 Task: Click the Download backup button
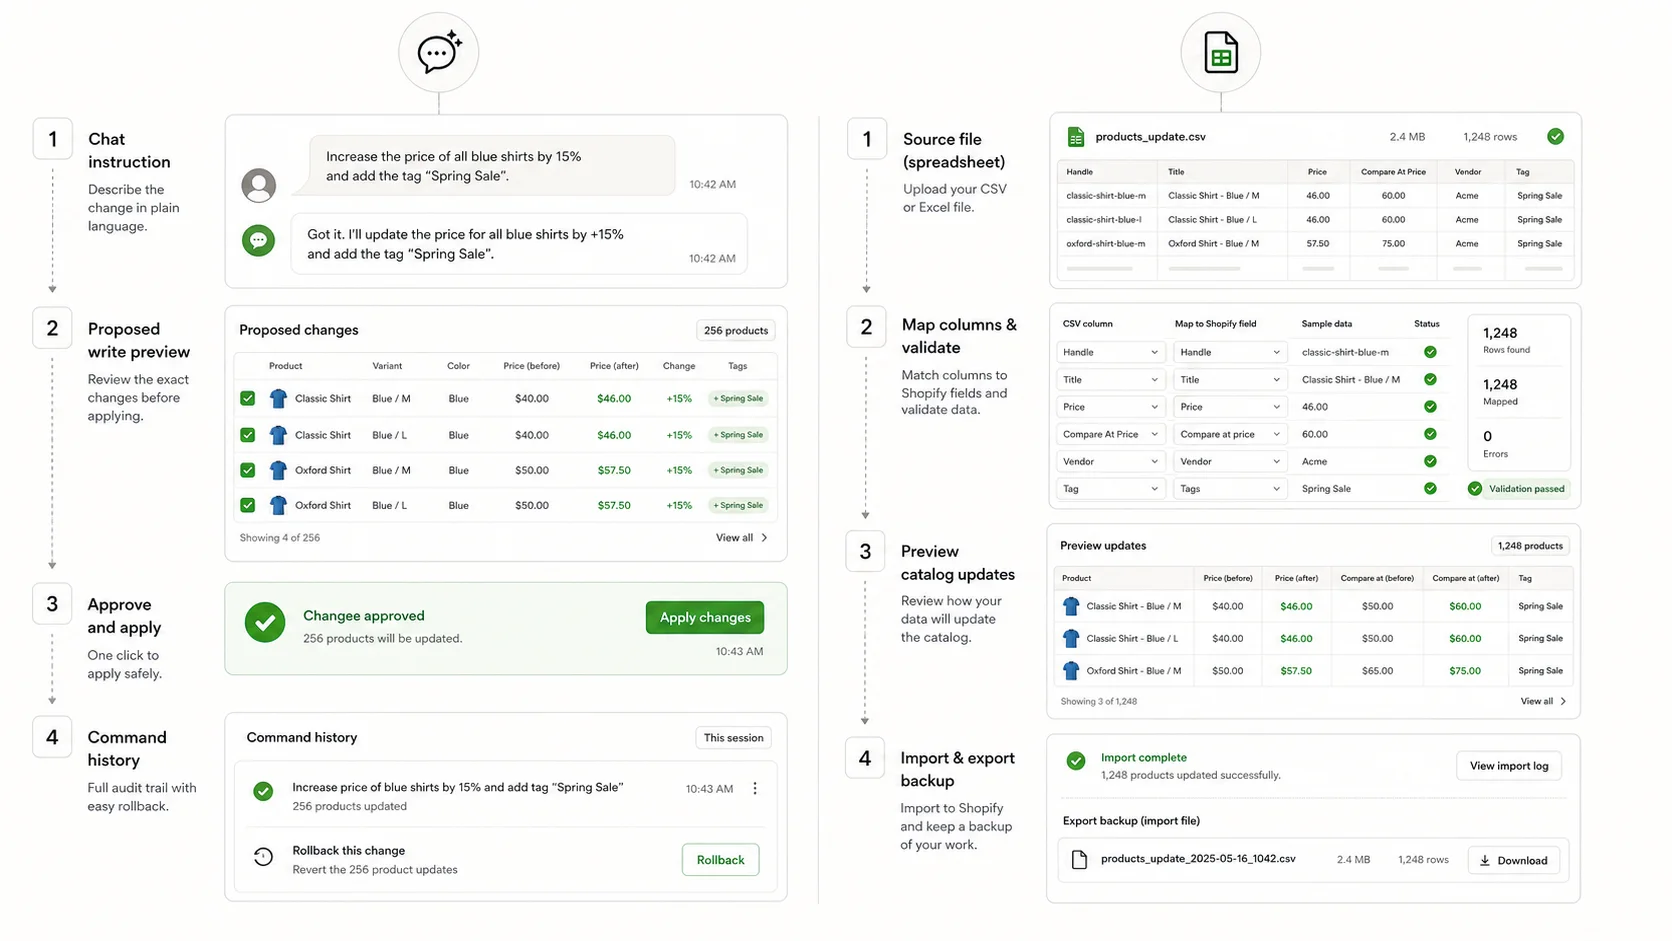1514,860
